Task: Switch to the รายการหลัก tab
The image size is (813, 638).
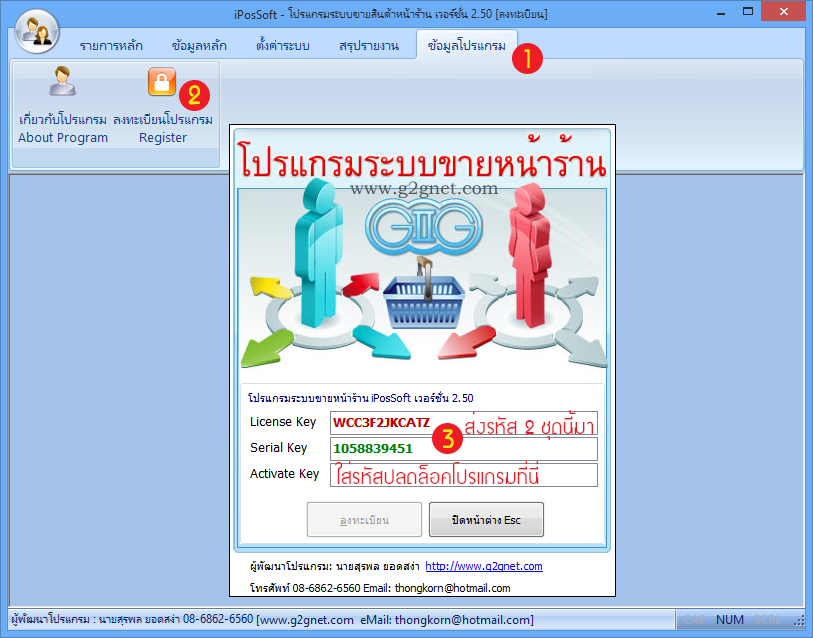Action: tap(111, 46)
